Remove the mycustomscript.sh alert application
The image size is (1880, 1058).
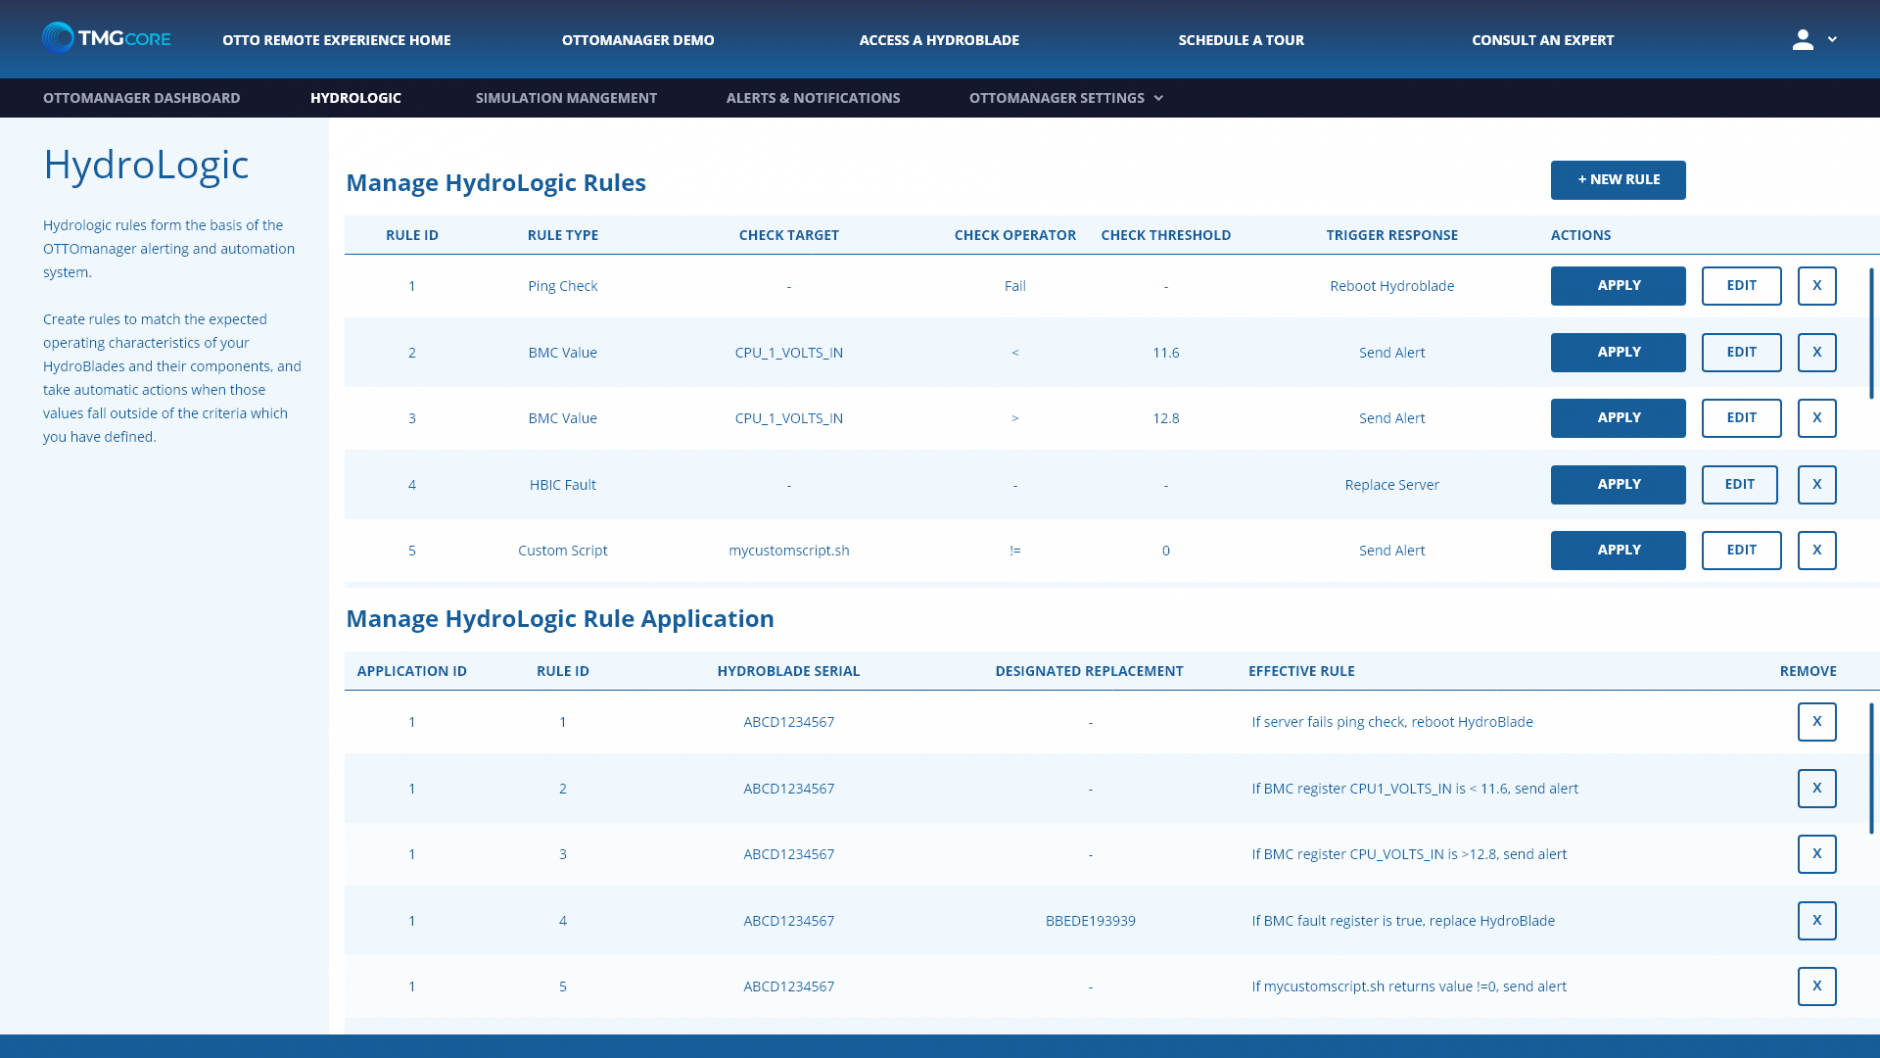coord(1817,986)
